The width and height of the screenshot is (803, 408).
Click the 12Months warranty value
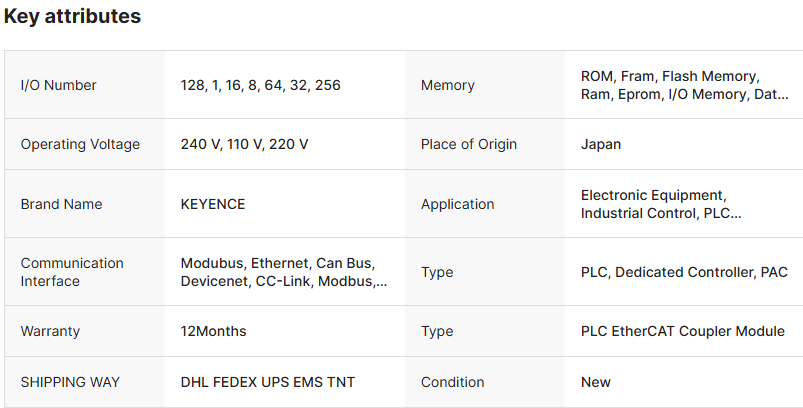[213, 331]
